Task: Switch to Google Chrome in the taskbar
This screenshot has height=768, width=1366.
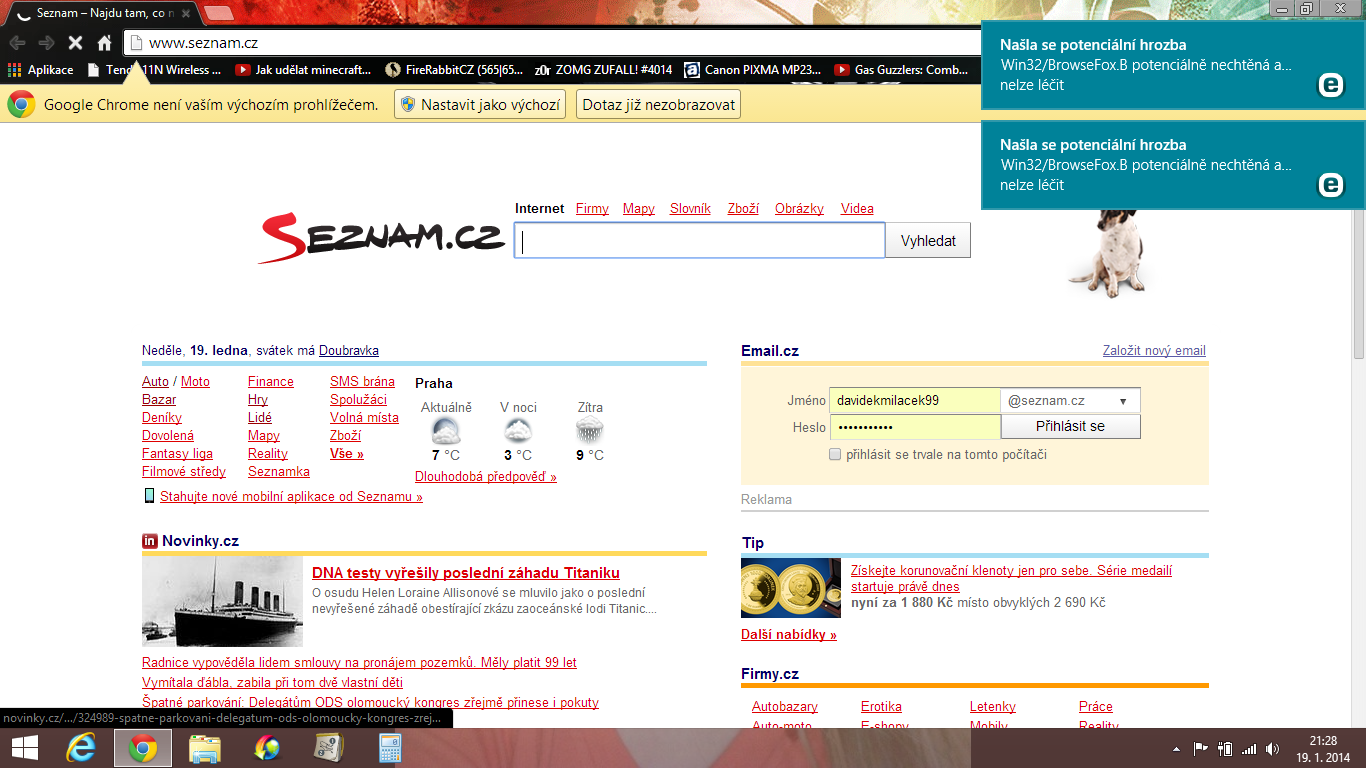Action: tap(143, 748)
